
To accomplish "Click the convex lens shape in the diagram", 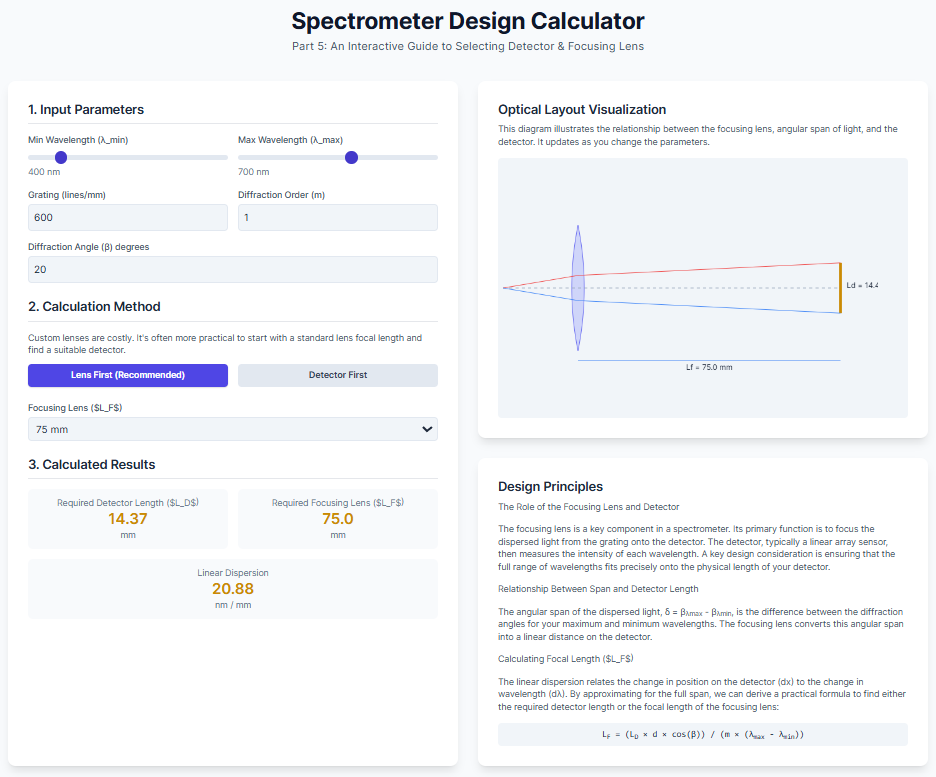I will (x=577, y=288).
